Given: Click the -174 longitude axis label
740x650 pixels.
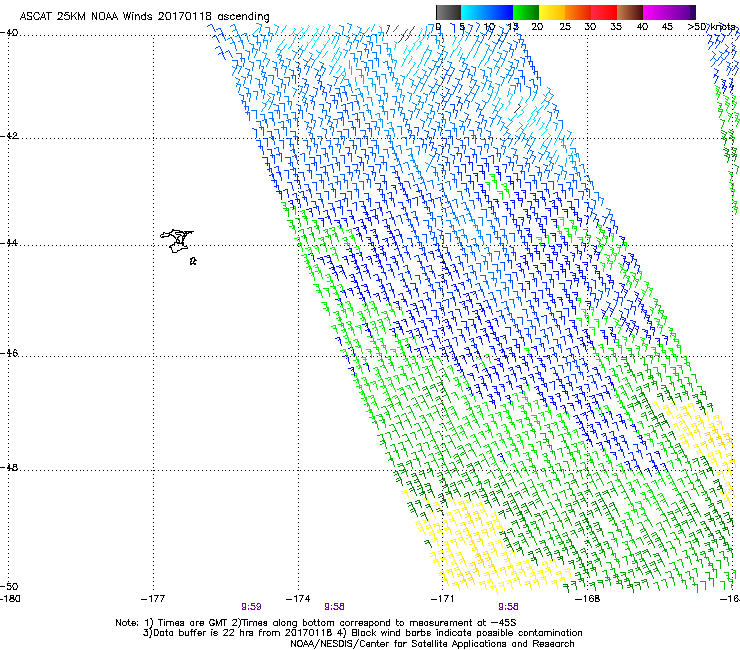Looking at the screenshot, I should tap(298, 599).
